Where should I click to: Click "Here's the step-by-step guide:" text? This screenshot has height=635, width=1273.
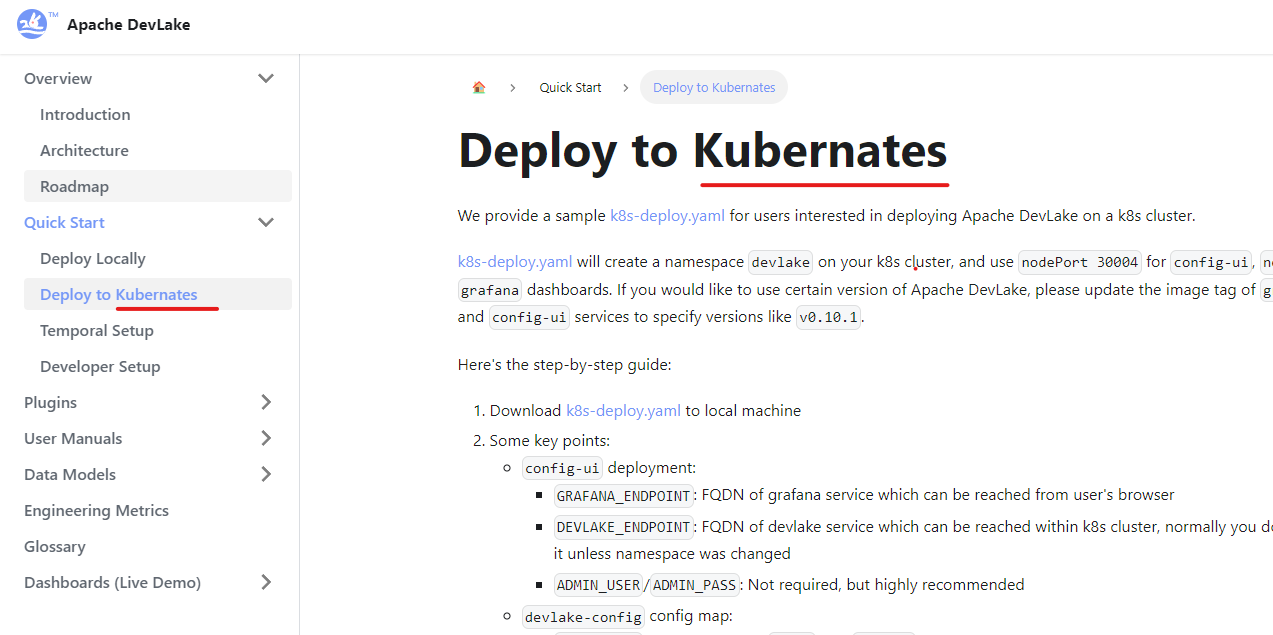[564, 364]
